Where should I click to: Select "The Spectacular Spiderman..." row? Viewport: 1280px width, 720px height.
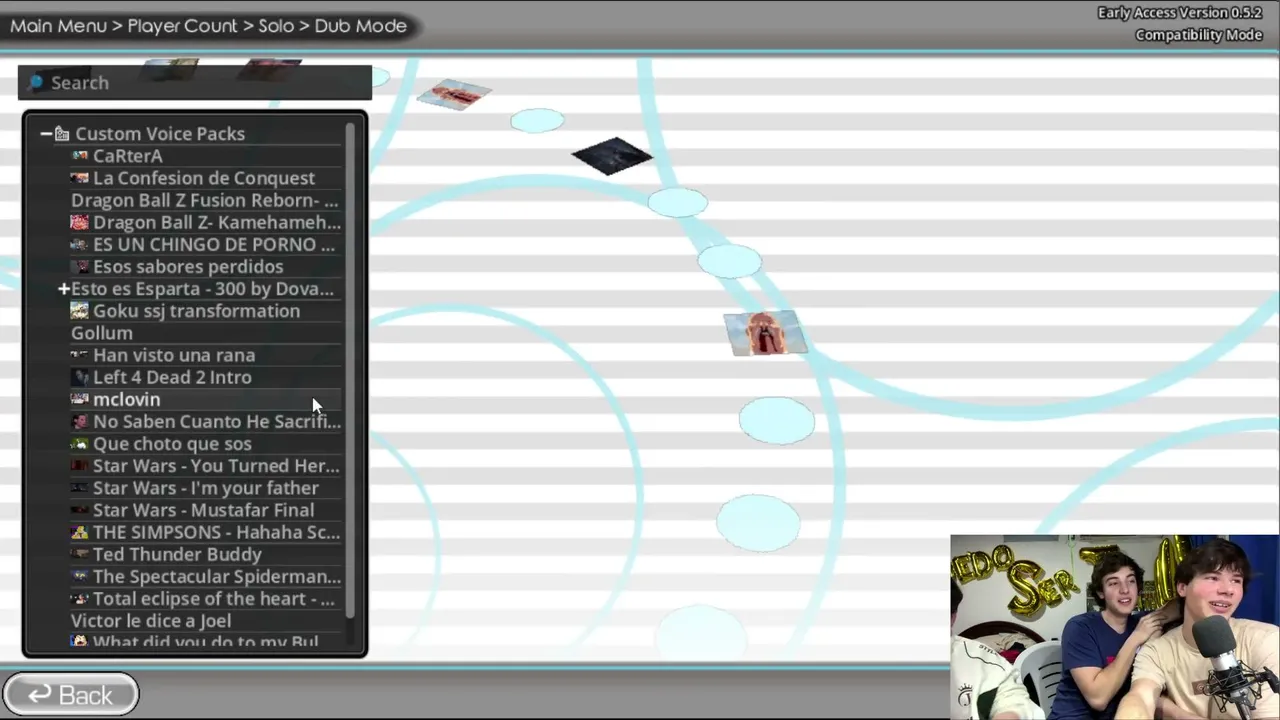coord(205,577)
